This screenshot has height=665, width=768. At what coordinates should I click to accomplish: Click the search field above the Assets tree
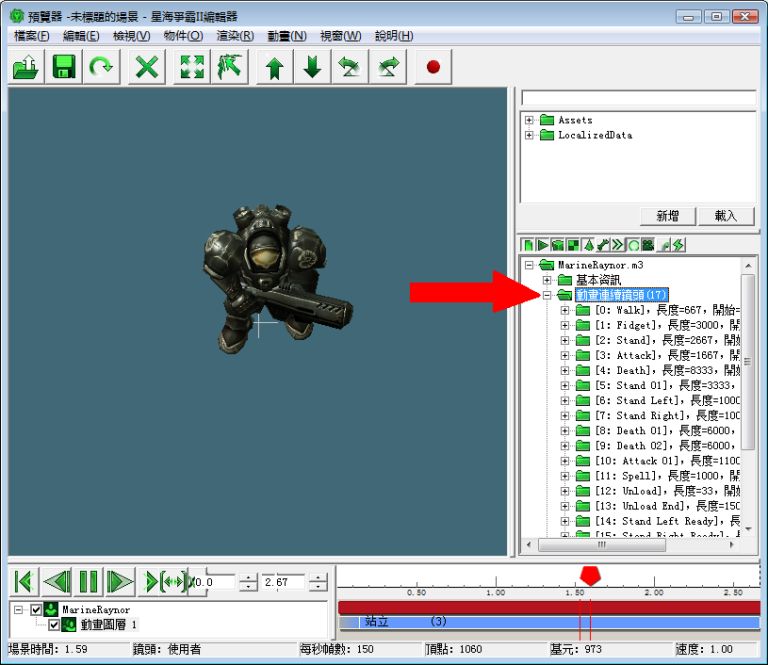pyautogui.click(x=639, y=98)
